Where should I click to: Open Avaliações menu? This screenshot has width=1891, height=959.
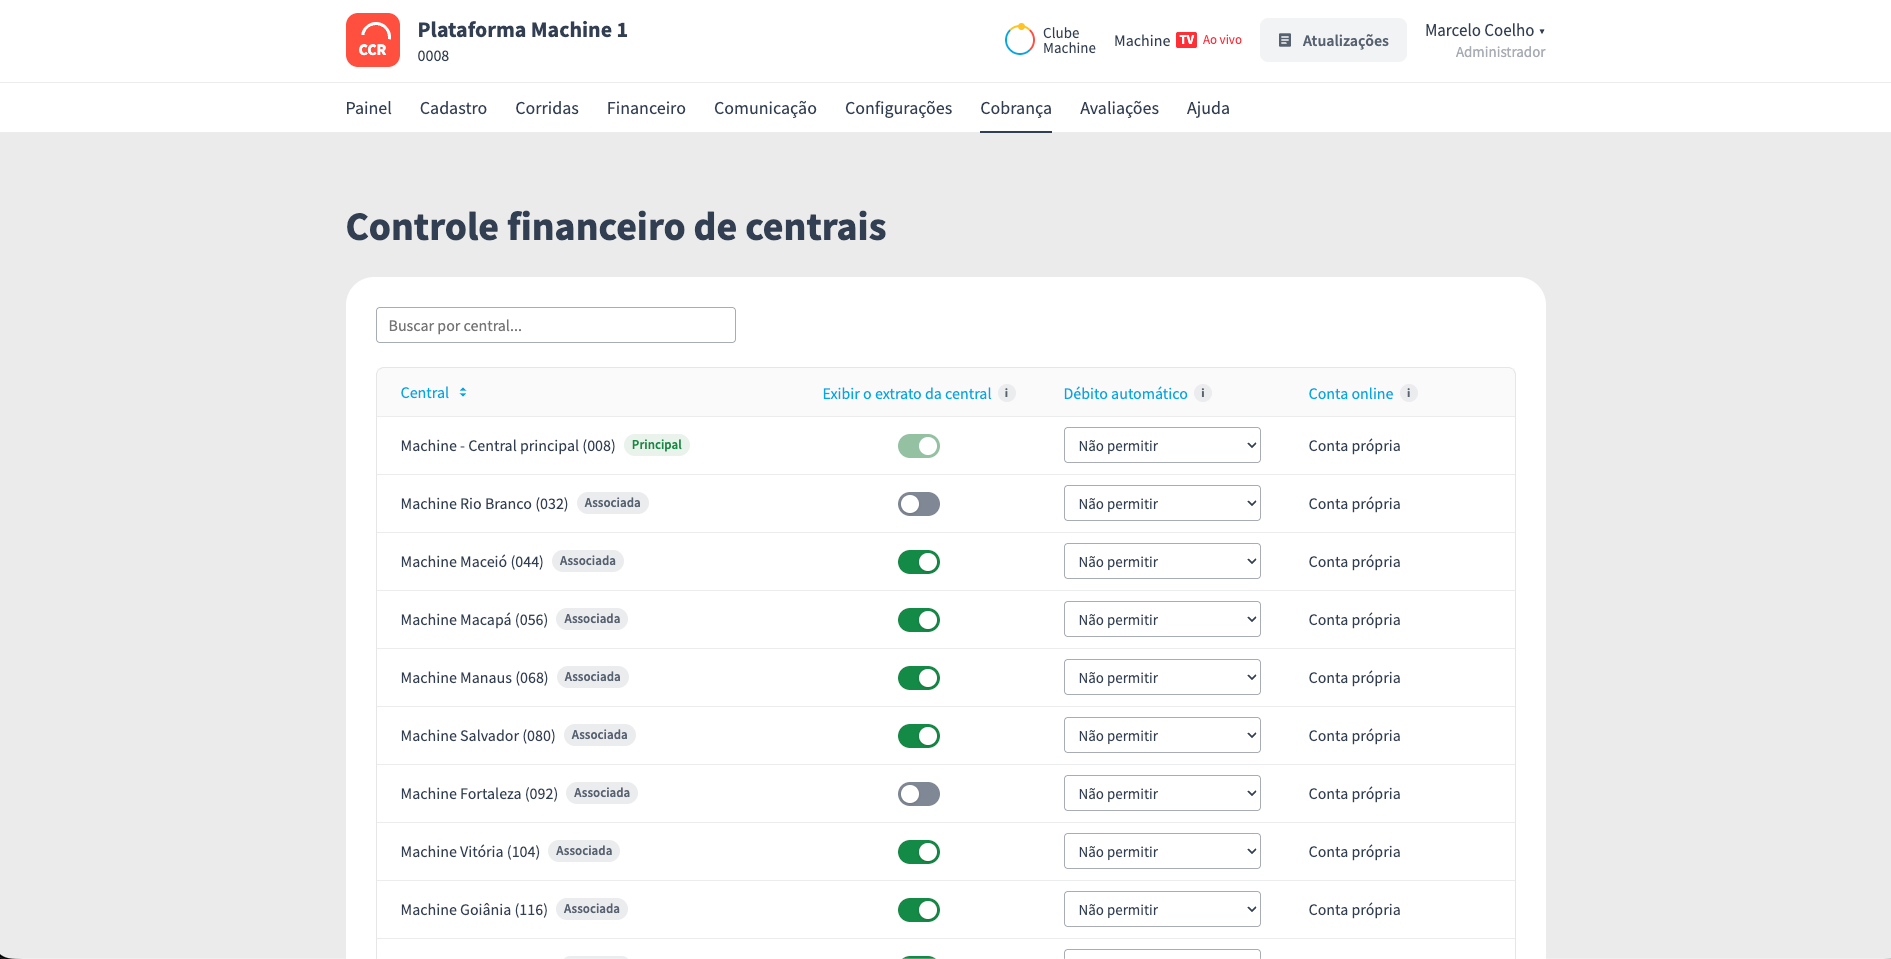pos(1119,108)
